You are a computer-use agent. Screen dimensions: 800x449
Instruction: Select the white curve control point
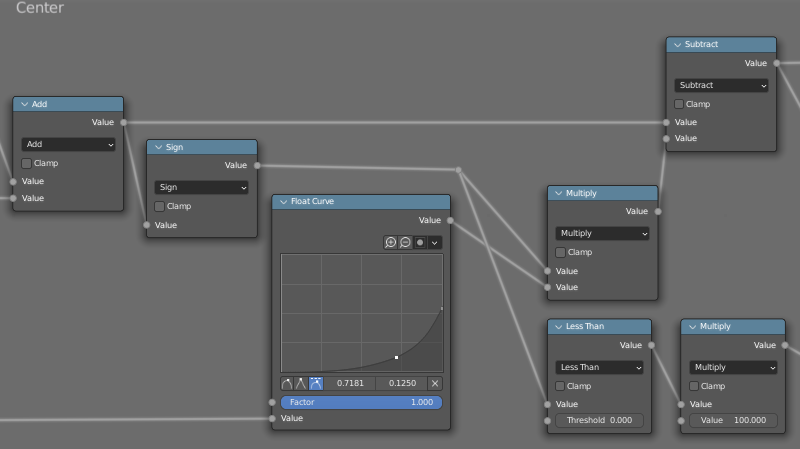pyautogui.click(x=397, y=357)
